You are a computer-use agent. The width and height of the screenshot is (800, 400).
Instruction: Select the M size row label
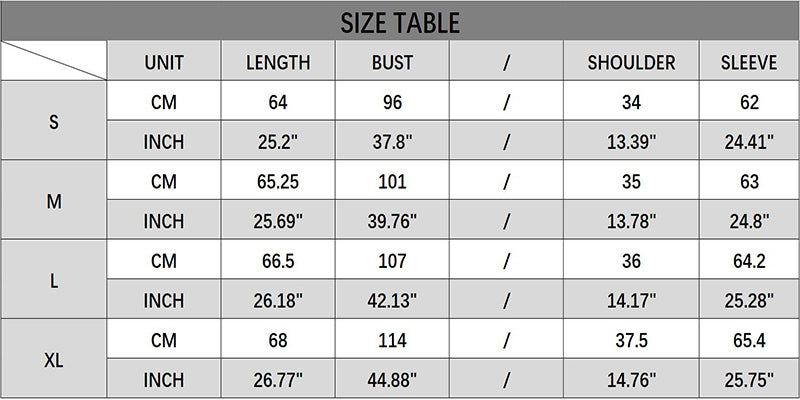coord(54,201)
